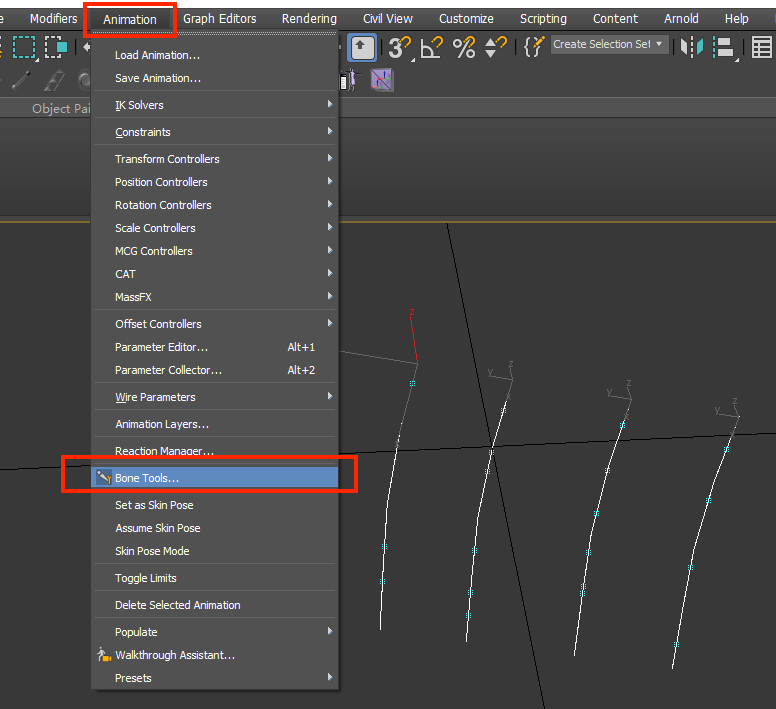Expand the CAT submenu
Viewport: 776px width, 709px height.
[215, 274]
